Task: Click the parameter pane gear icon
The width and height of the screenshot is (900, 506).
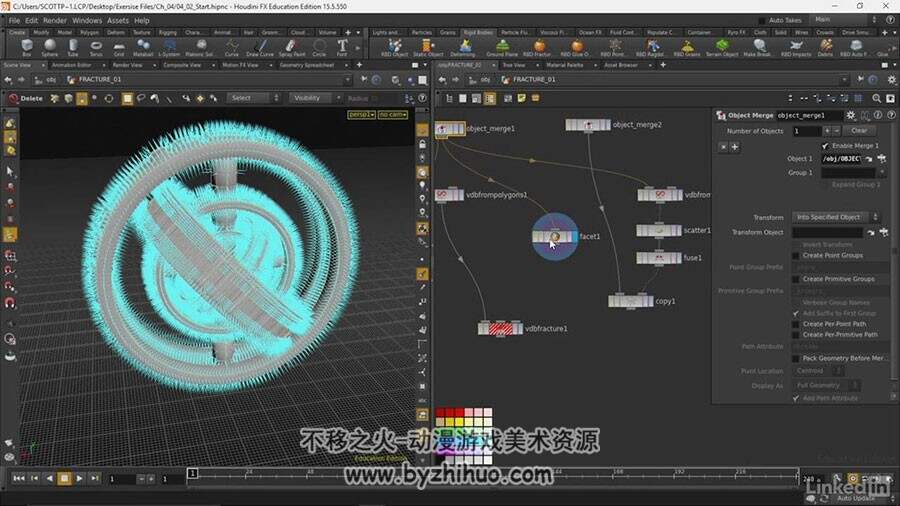Action: 851,115
